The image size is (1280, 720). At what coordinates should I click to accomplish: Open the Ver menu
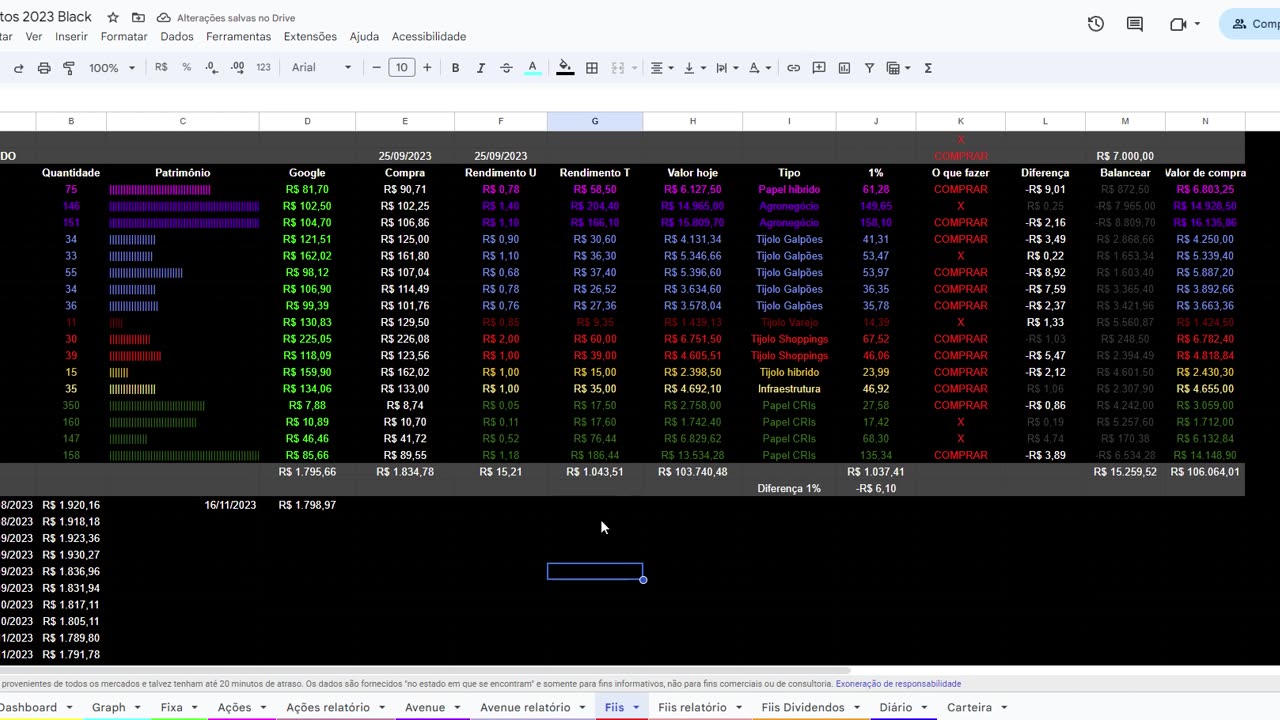point(34,36)
